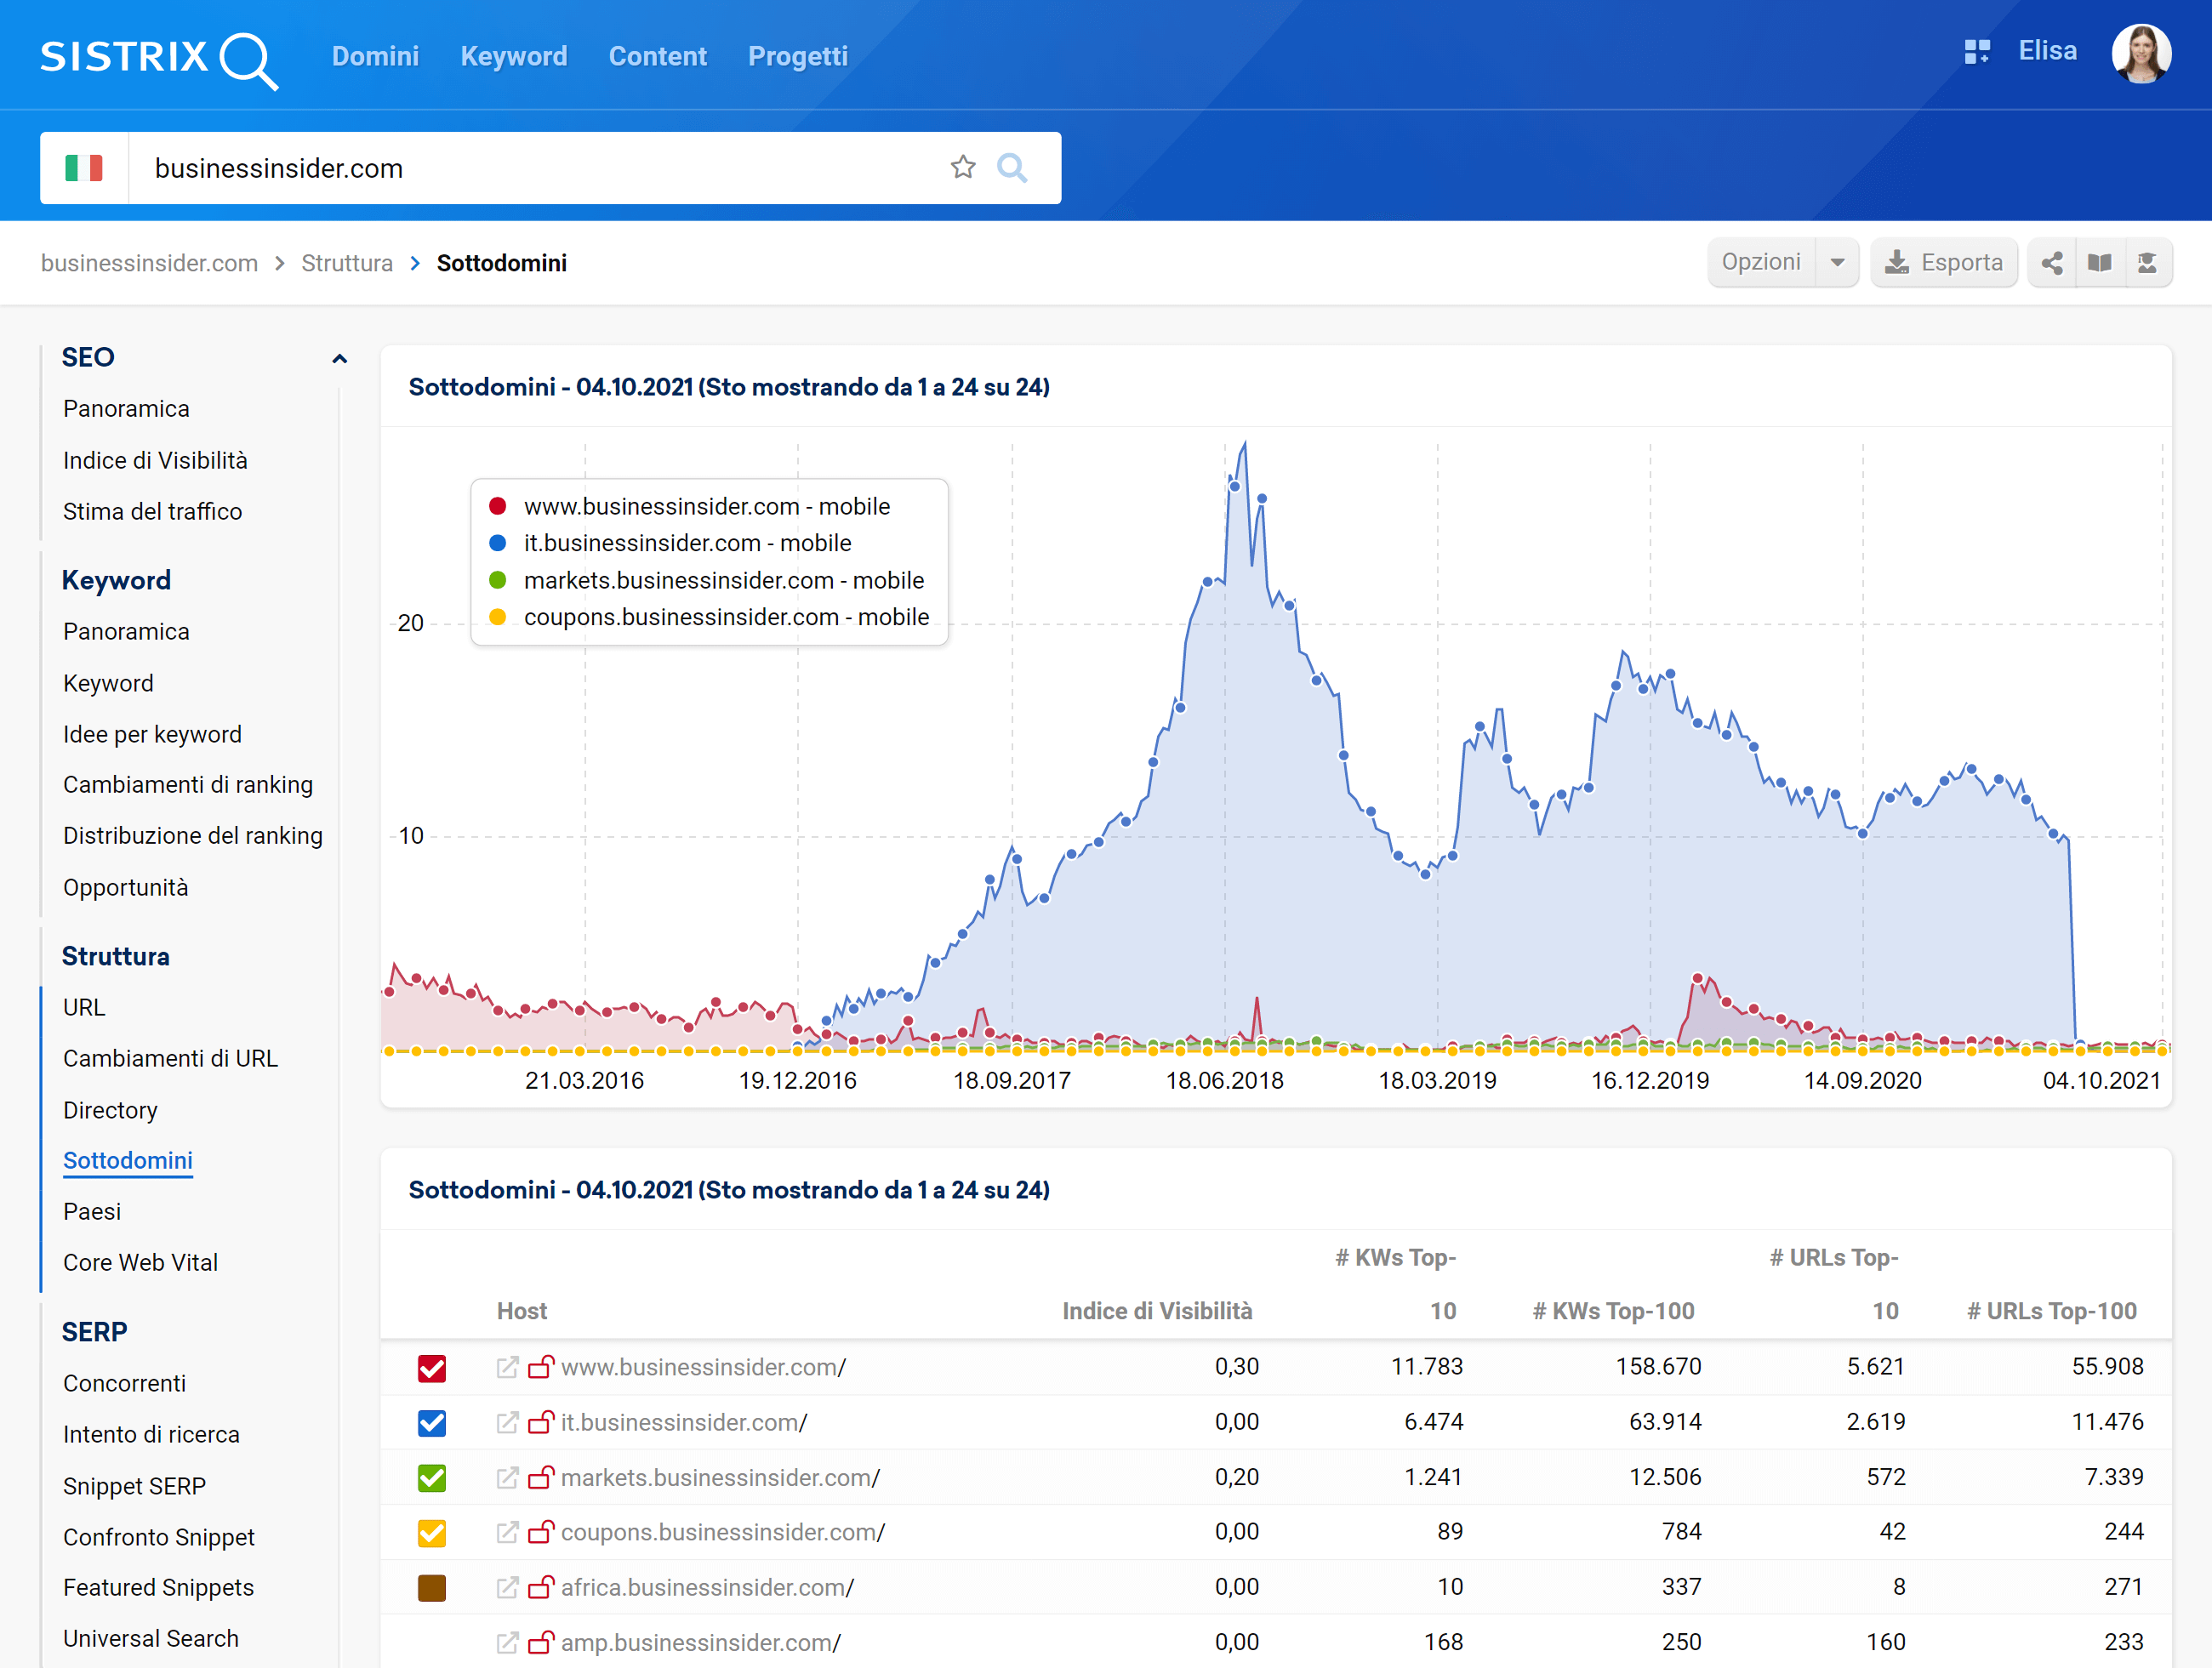
Task: Uncheck the blue it.businessinsider.com checkbox
Action: pyautogui.click(x=432, y=1423)
